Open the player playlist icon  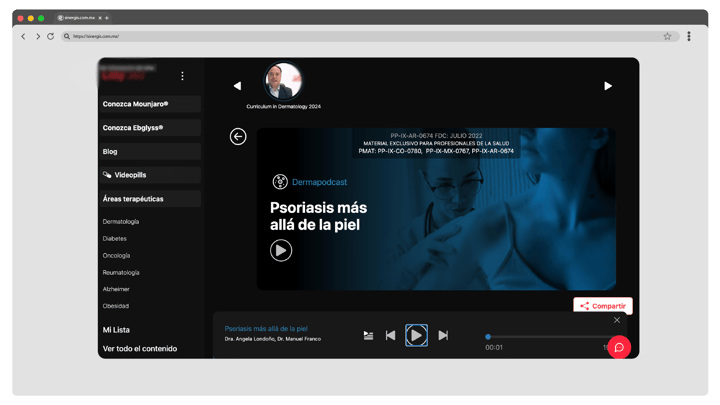[368, 336]
